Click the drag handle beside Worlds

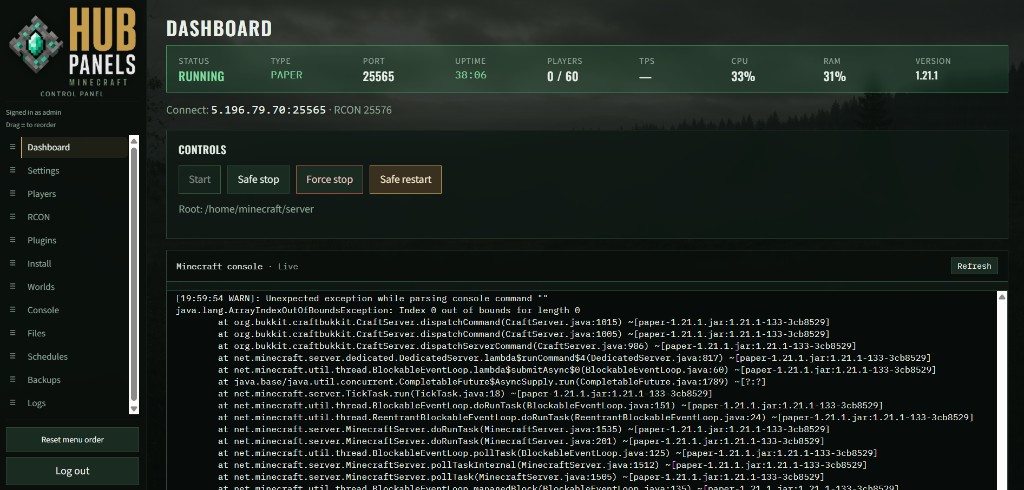point(12,287)
